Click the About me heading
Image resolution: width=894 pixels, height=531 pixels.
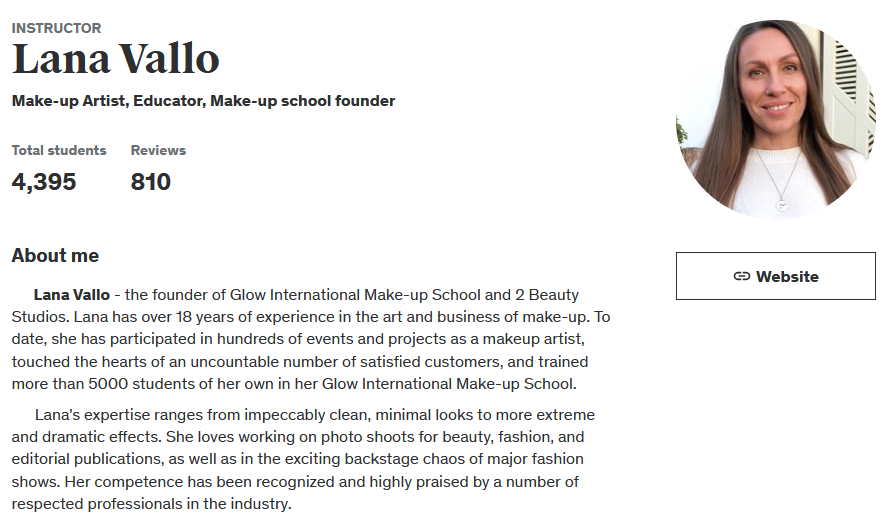point(55,256)
